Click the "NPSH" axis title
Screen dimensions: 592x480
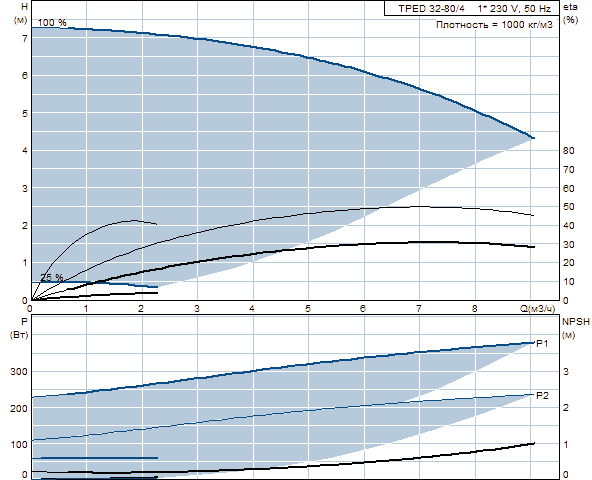(576, 321)
